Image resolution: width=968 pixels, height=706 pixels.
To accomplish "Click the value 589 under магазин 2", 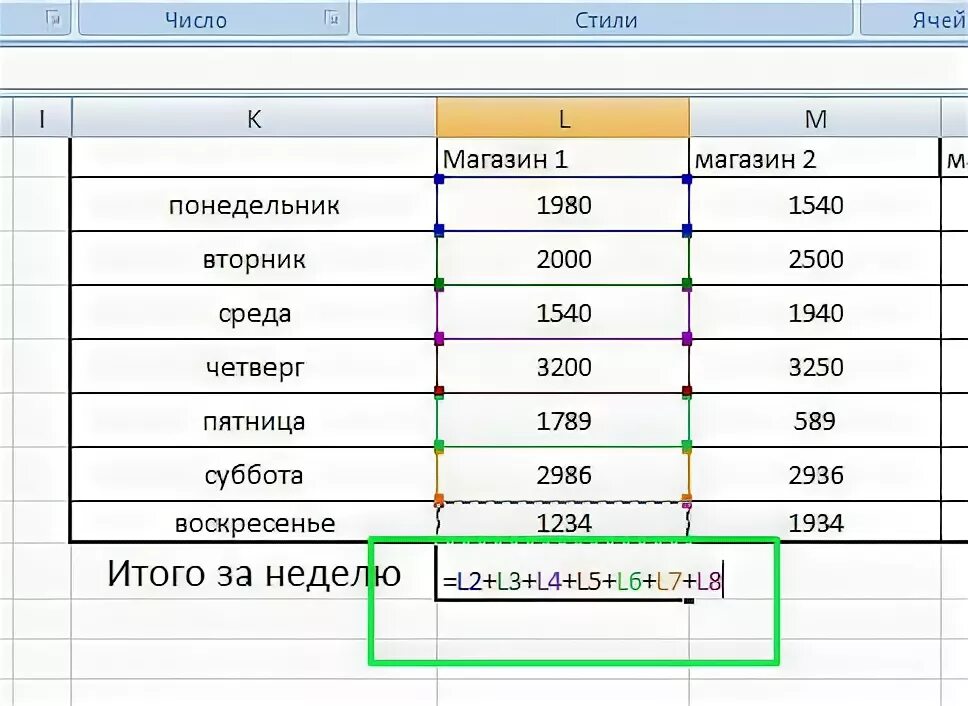I will (817, 420).
